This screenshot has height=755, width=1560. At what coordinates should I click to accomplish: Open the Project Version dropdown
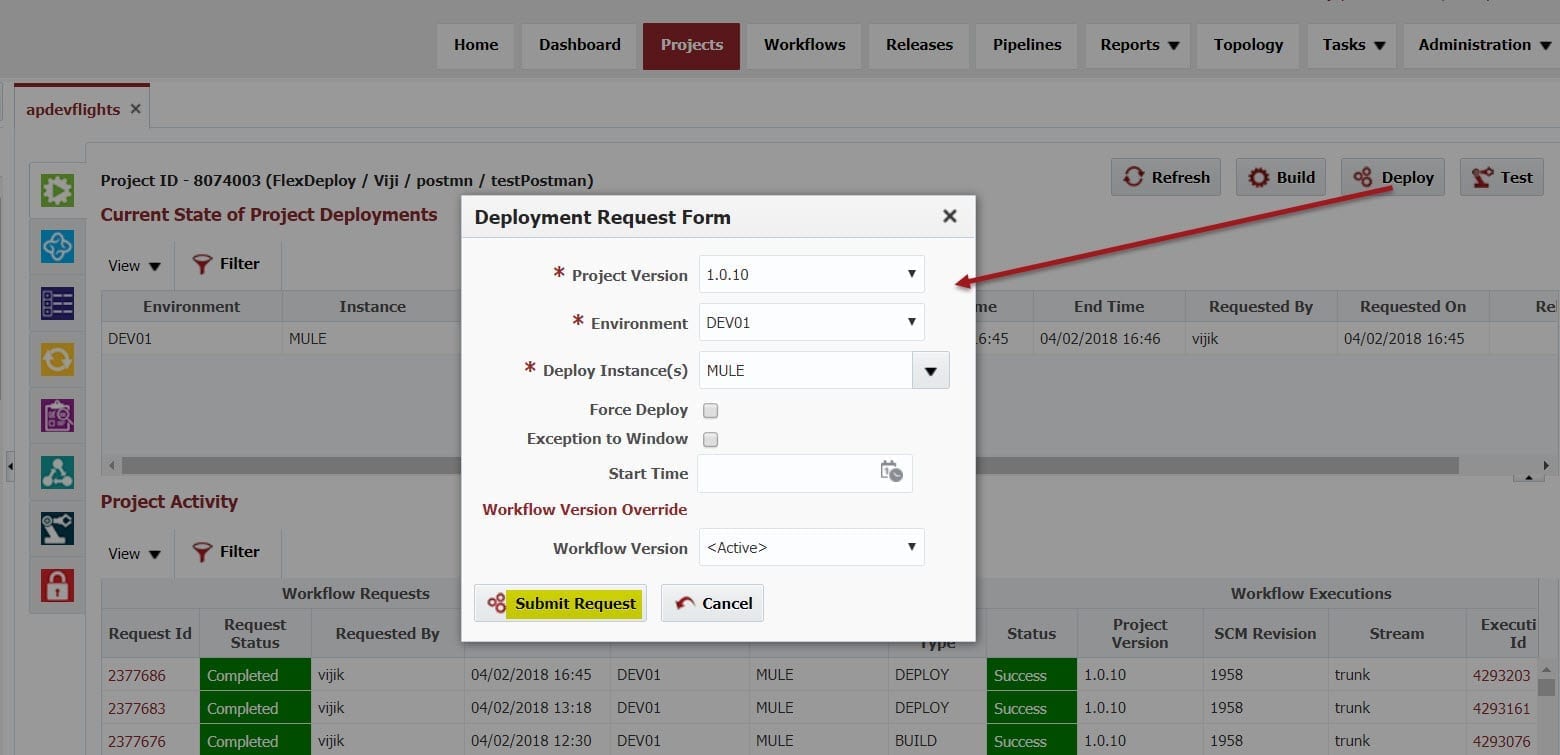pyautogui.click(x=811, y=274)
